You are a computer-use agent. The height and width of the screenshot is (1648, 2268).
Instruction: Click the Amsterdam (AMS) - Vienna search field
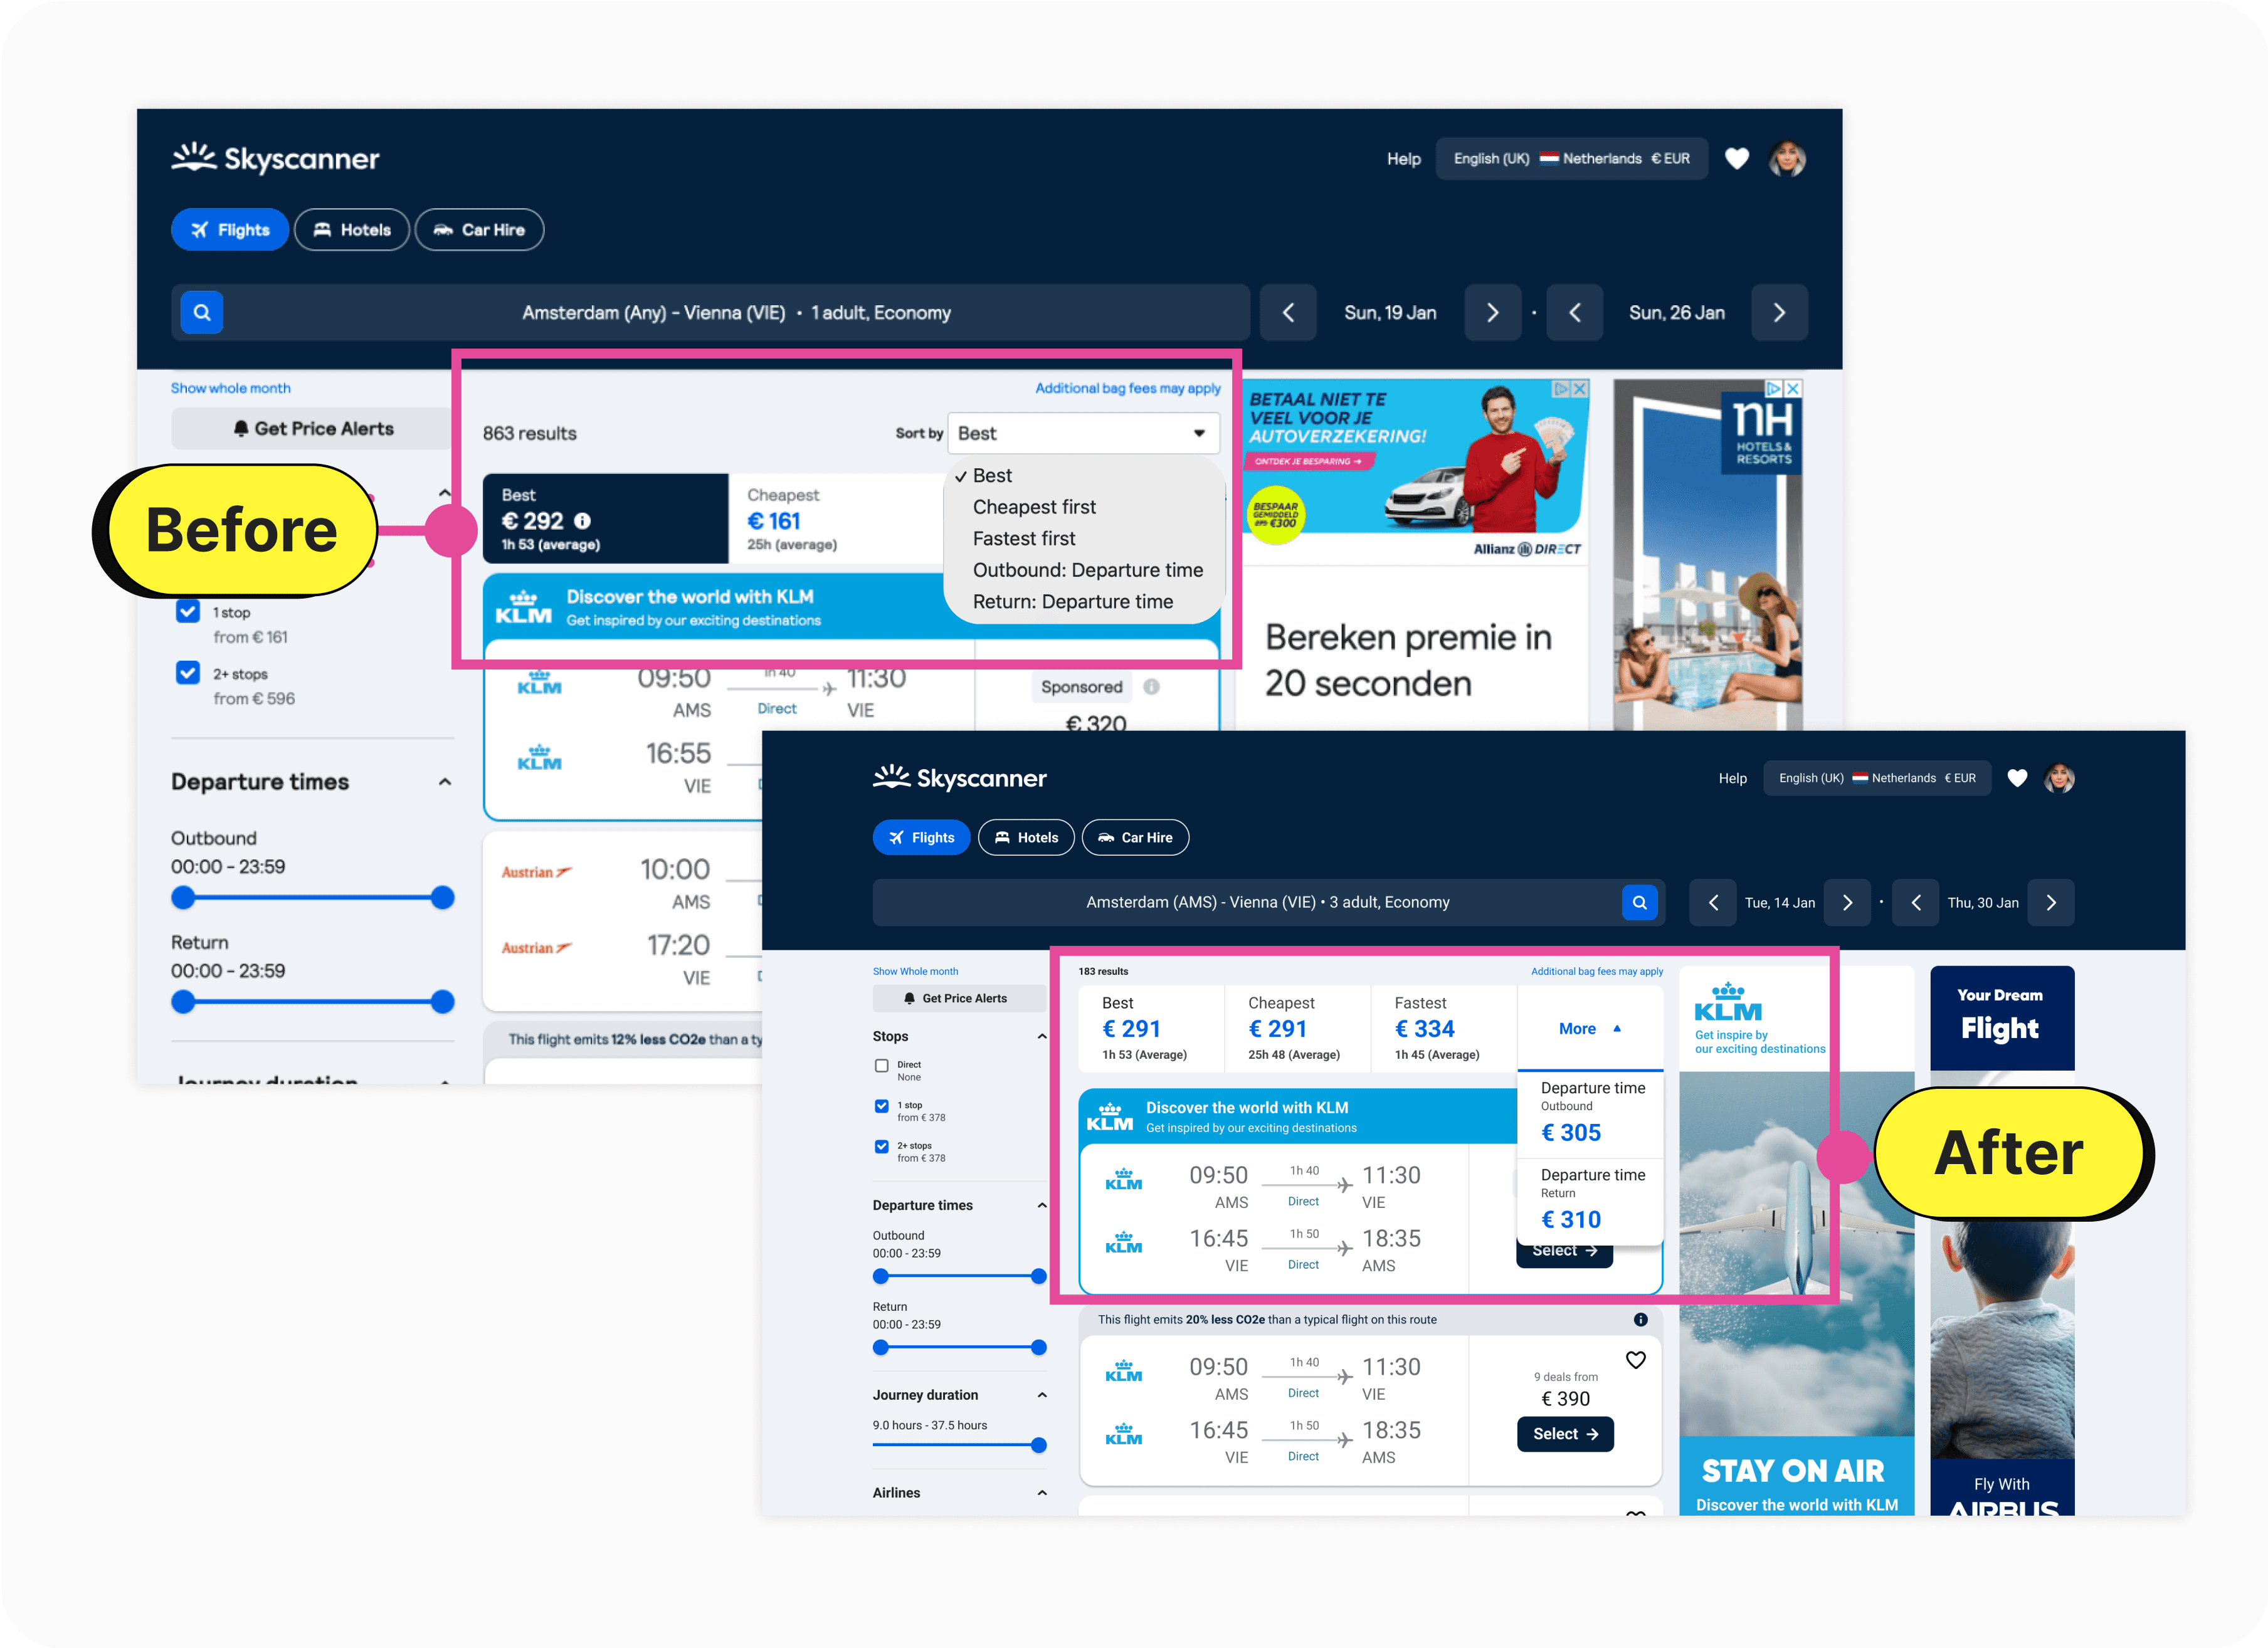1267,903
